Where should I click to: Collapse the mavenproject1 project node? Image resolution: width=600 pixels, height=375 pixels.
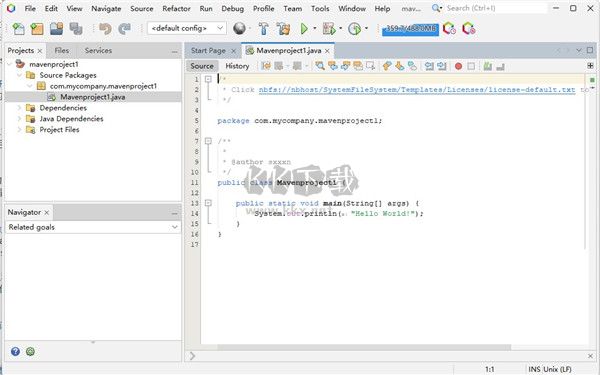[10, 64]
